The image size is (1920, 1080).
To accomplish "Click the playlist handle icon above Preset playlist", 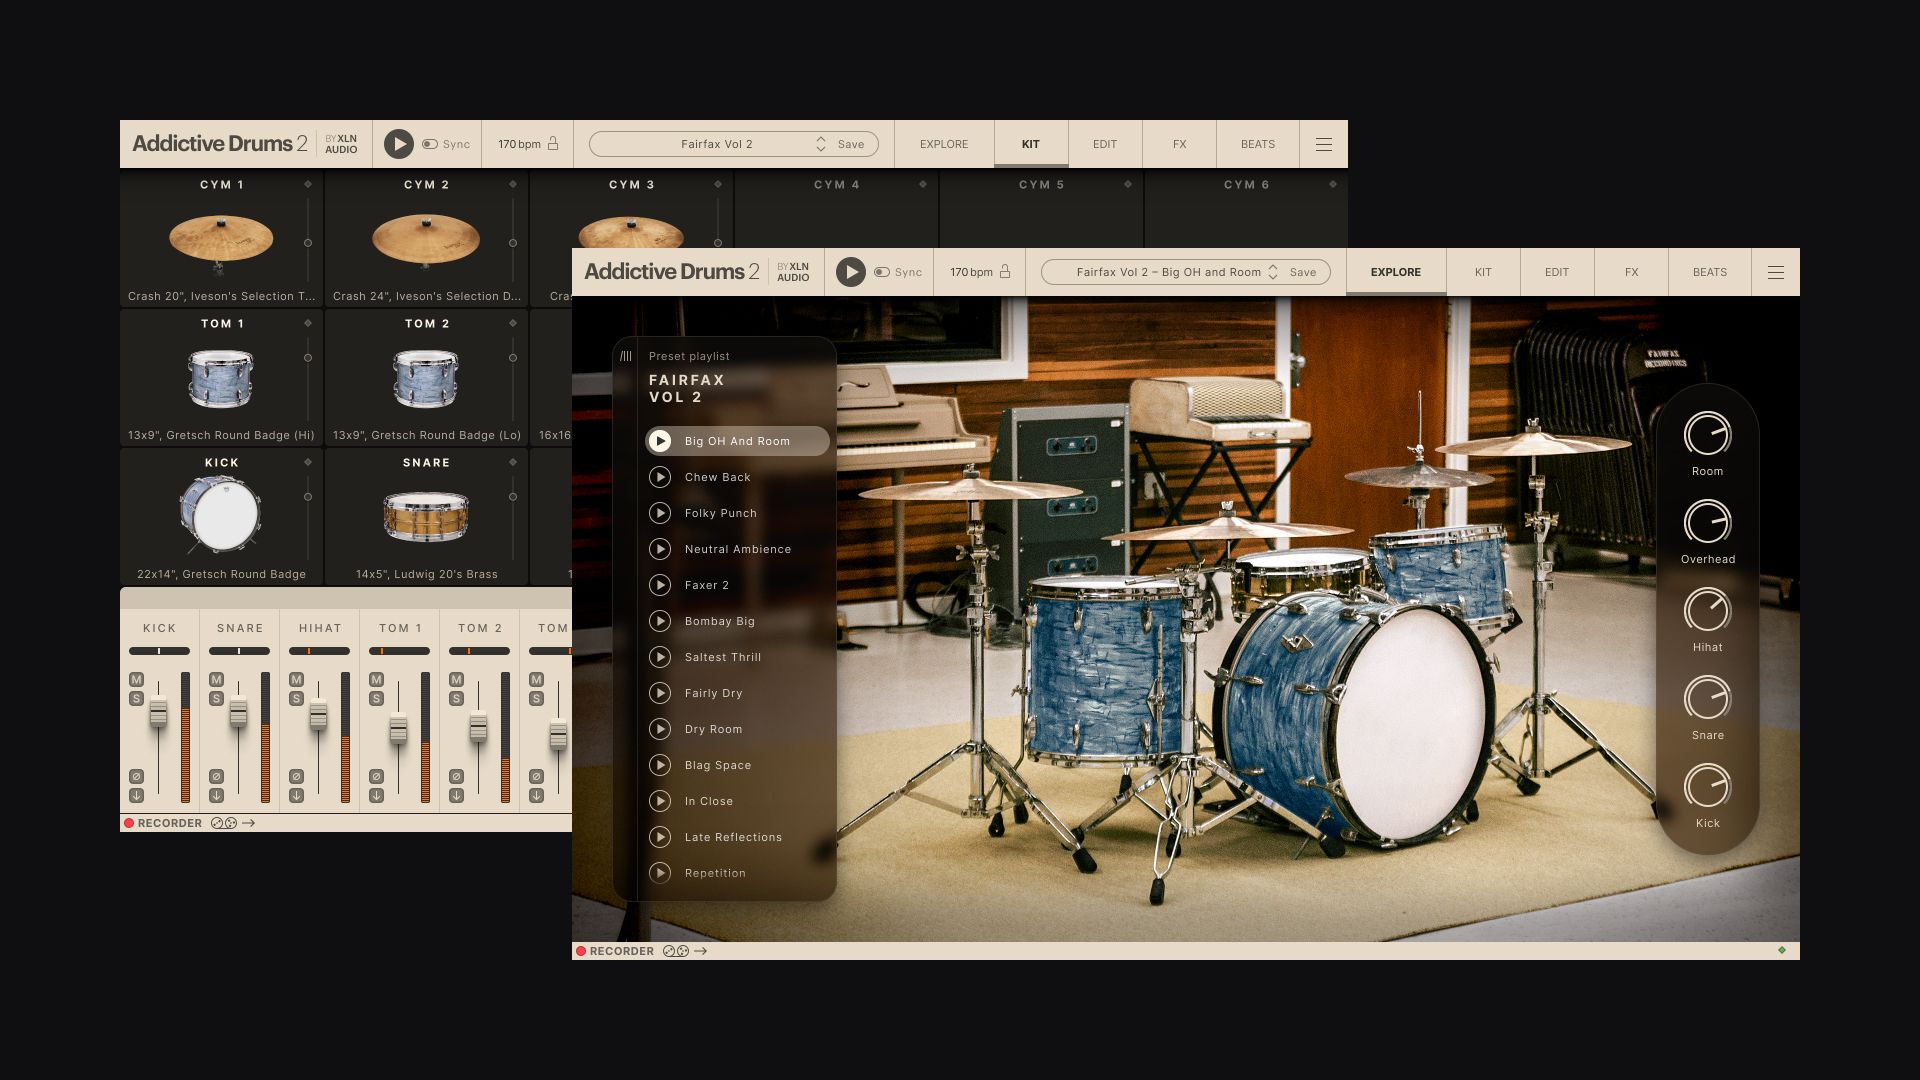I will click(x=626, y=356).
